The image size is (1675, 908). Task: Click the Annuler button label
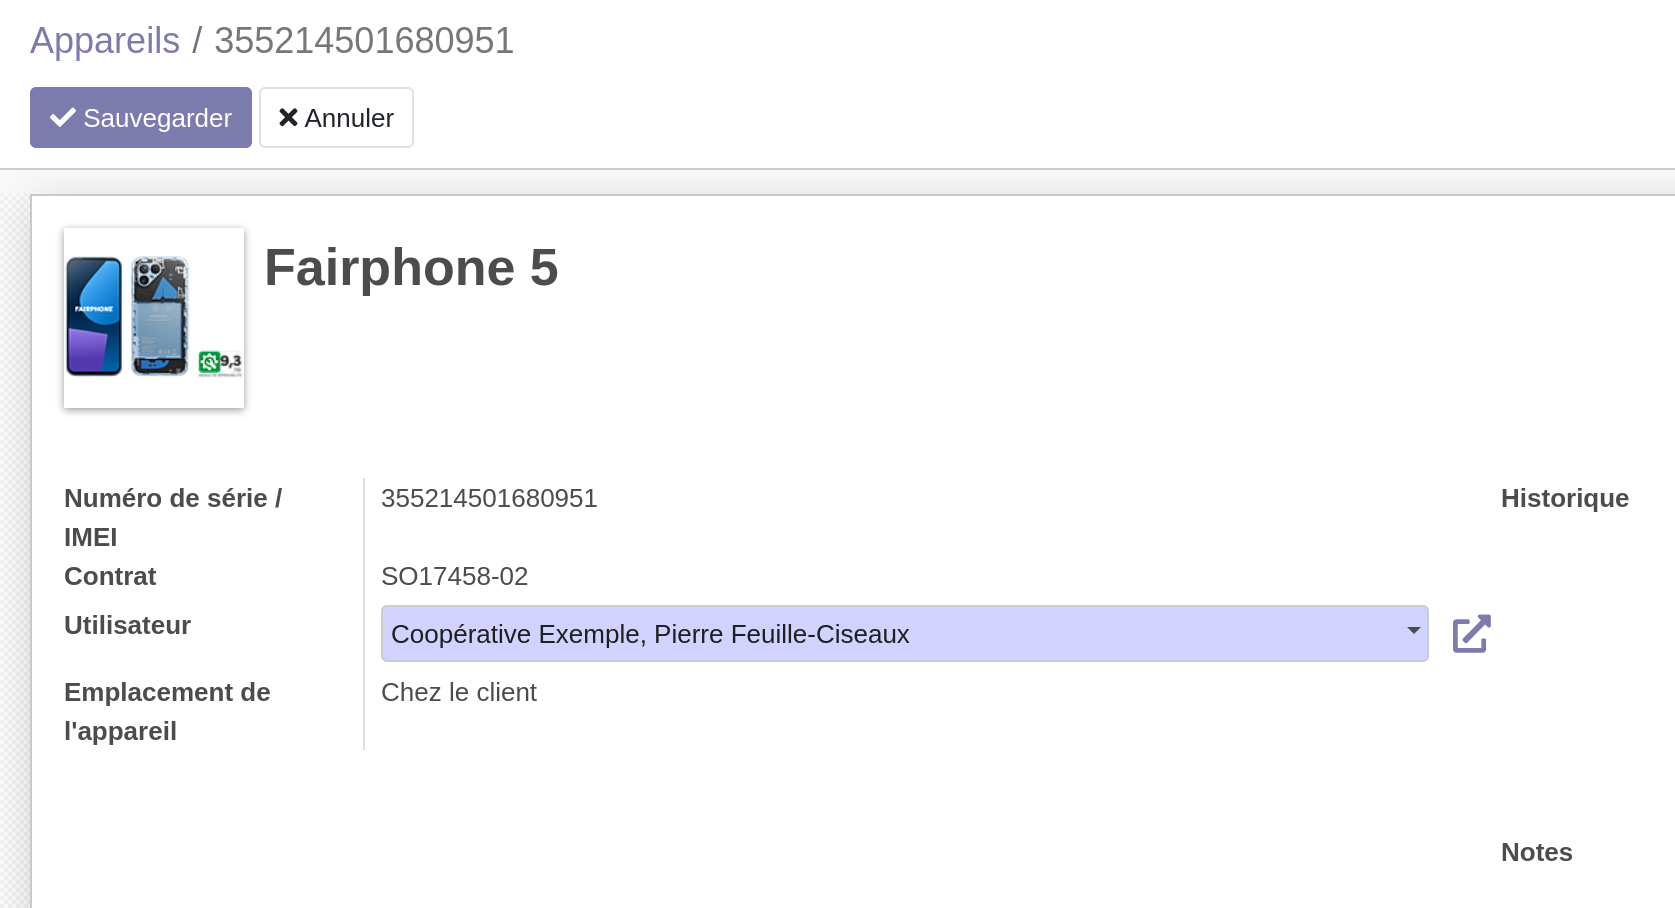(x=349, y=118)
